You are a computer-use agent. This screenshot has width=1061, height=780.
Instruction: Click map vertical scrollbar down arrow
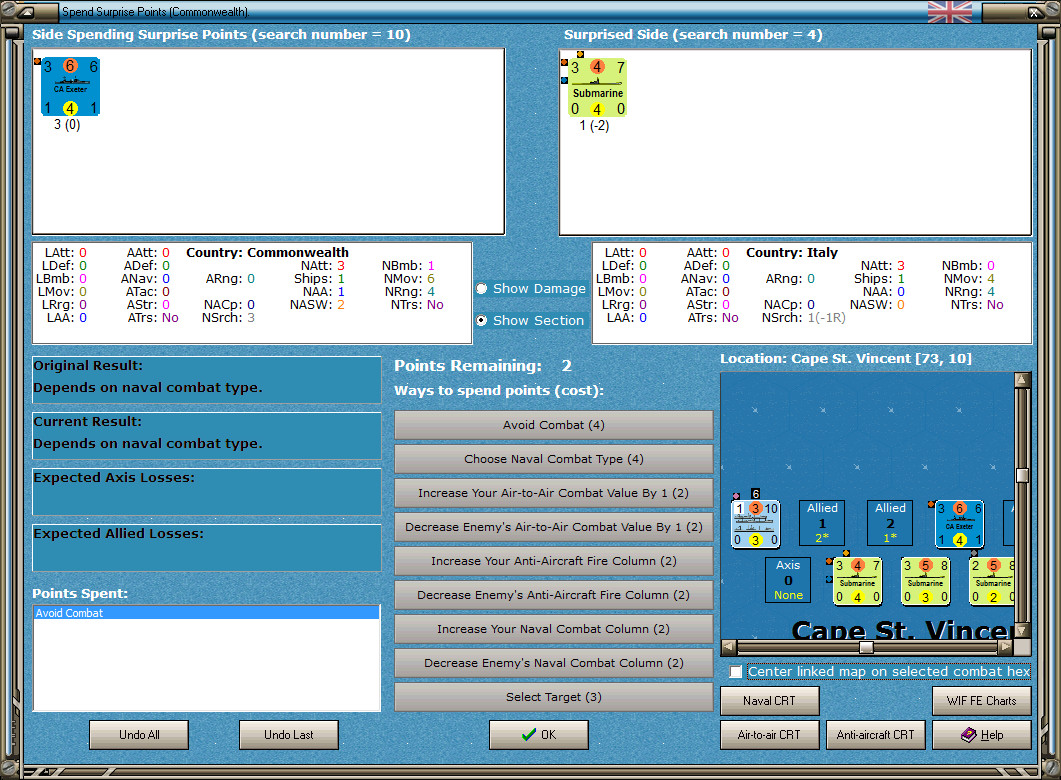[1022, 630]
